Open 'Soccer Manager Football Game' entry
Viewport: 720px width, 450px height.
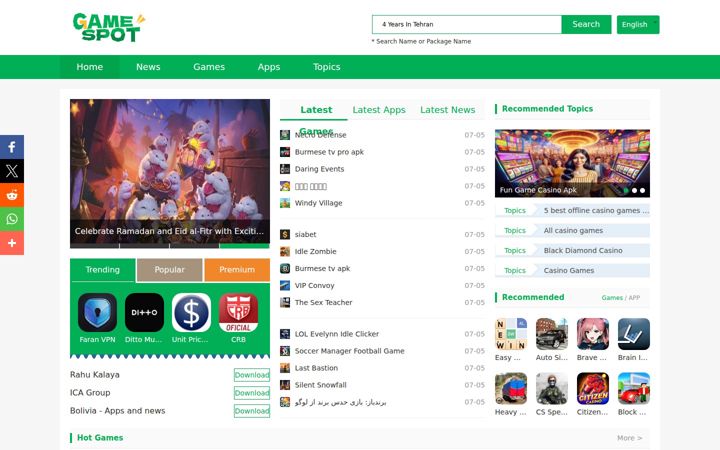[x=349, y=351]
